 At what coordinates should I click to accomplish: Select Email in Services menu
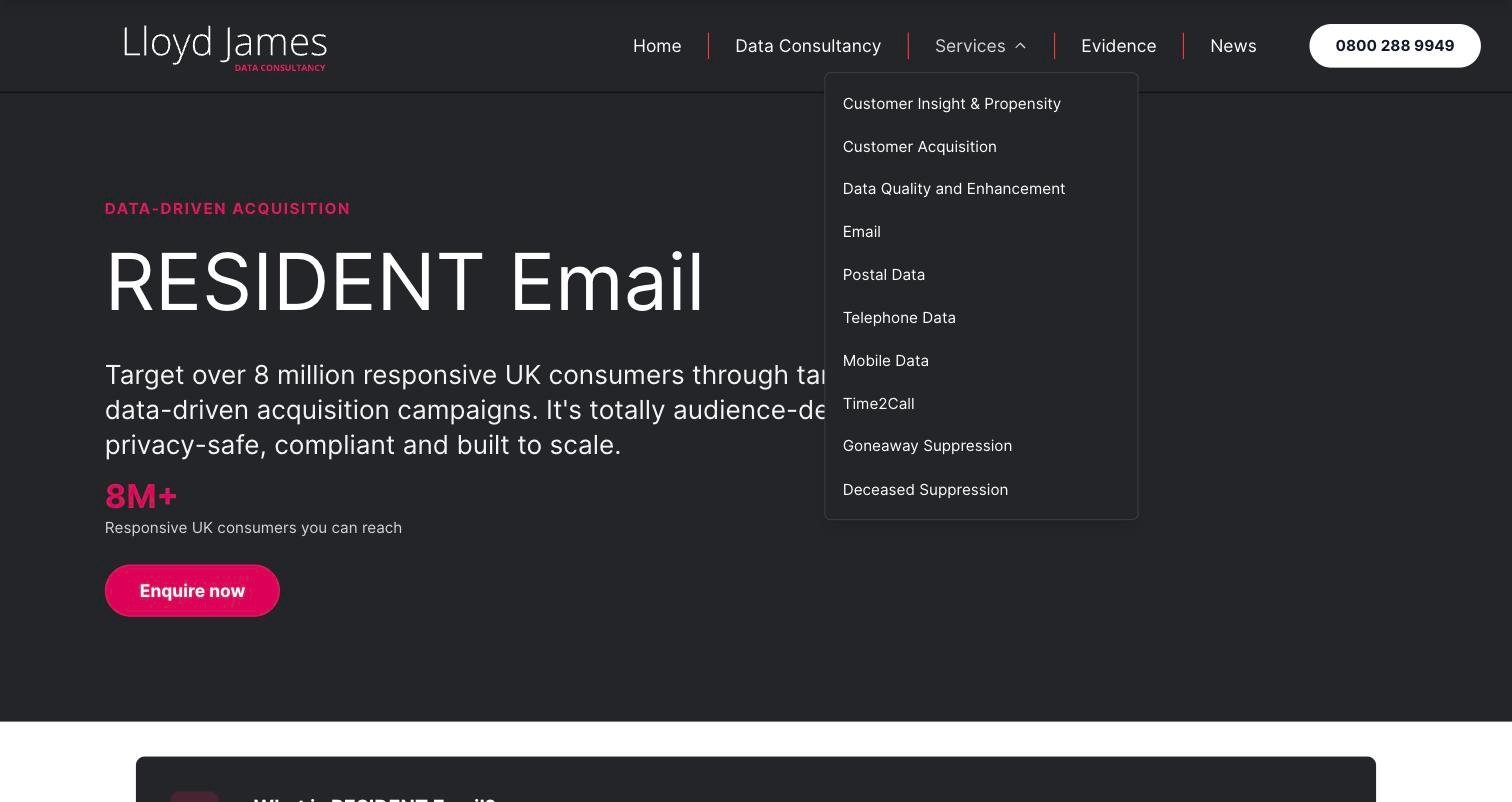(x=862, y=232)
